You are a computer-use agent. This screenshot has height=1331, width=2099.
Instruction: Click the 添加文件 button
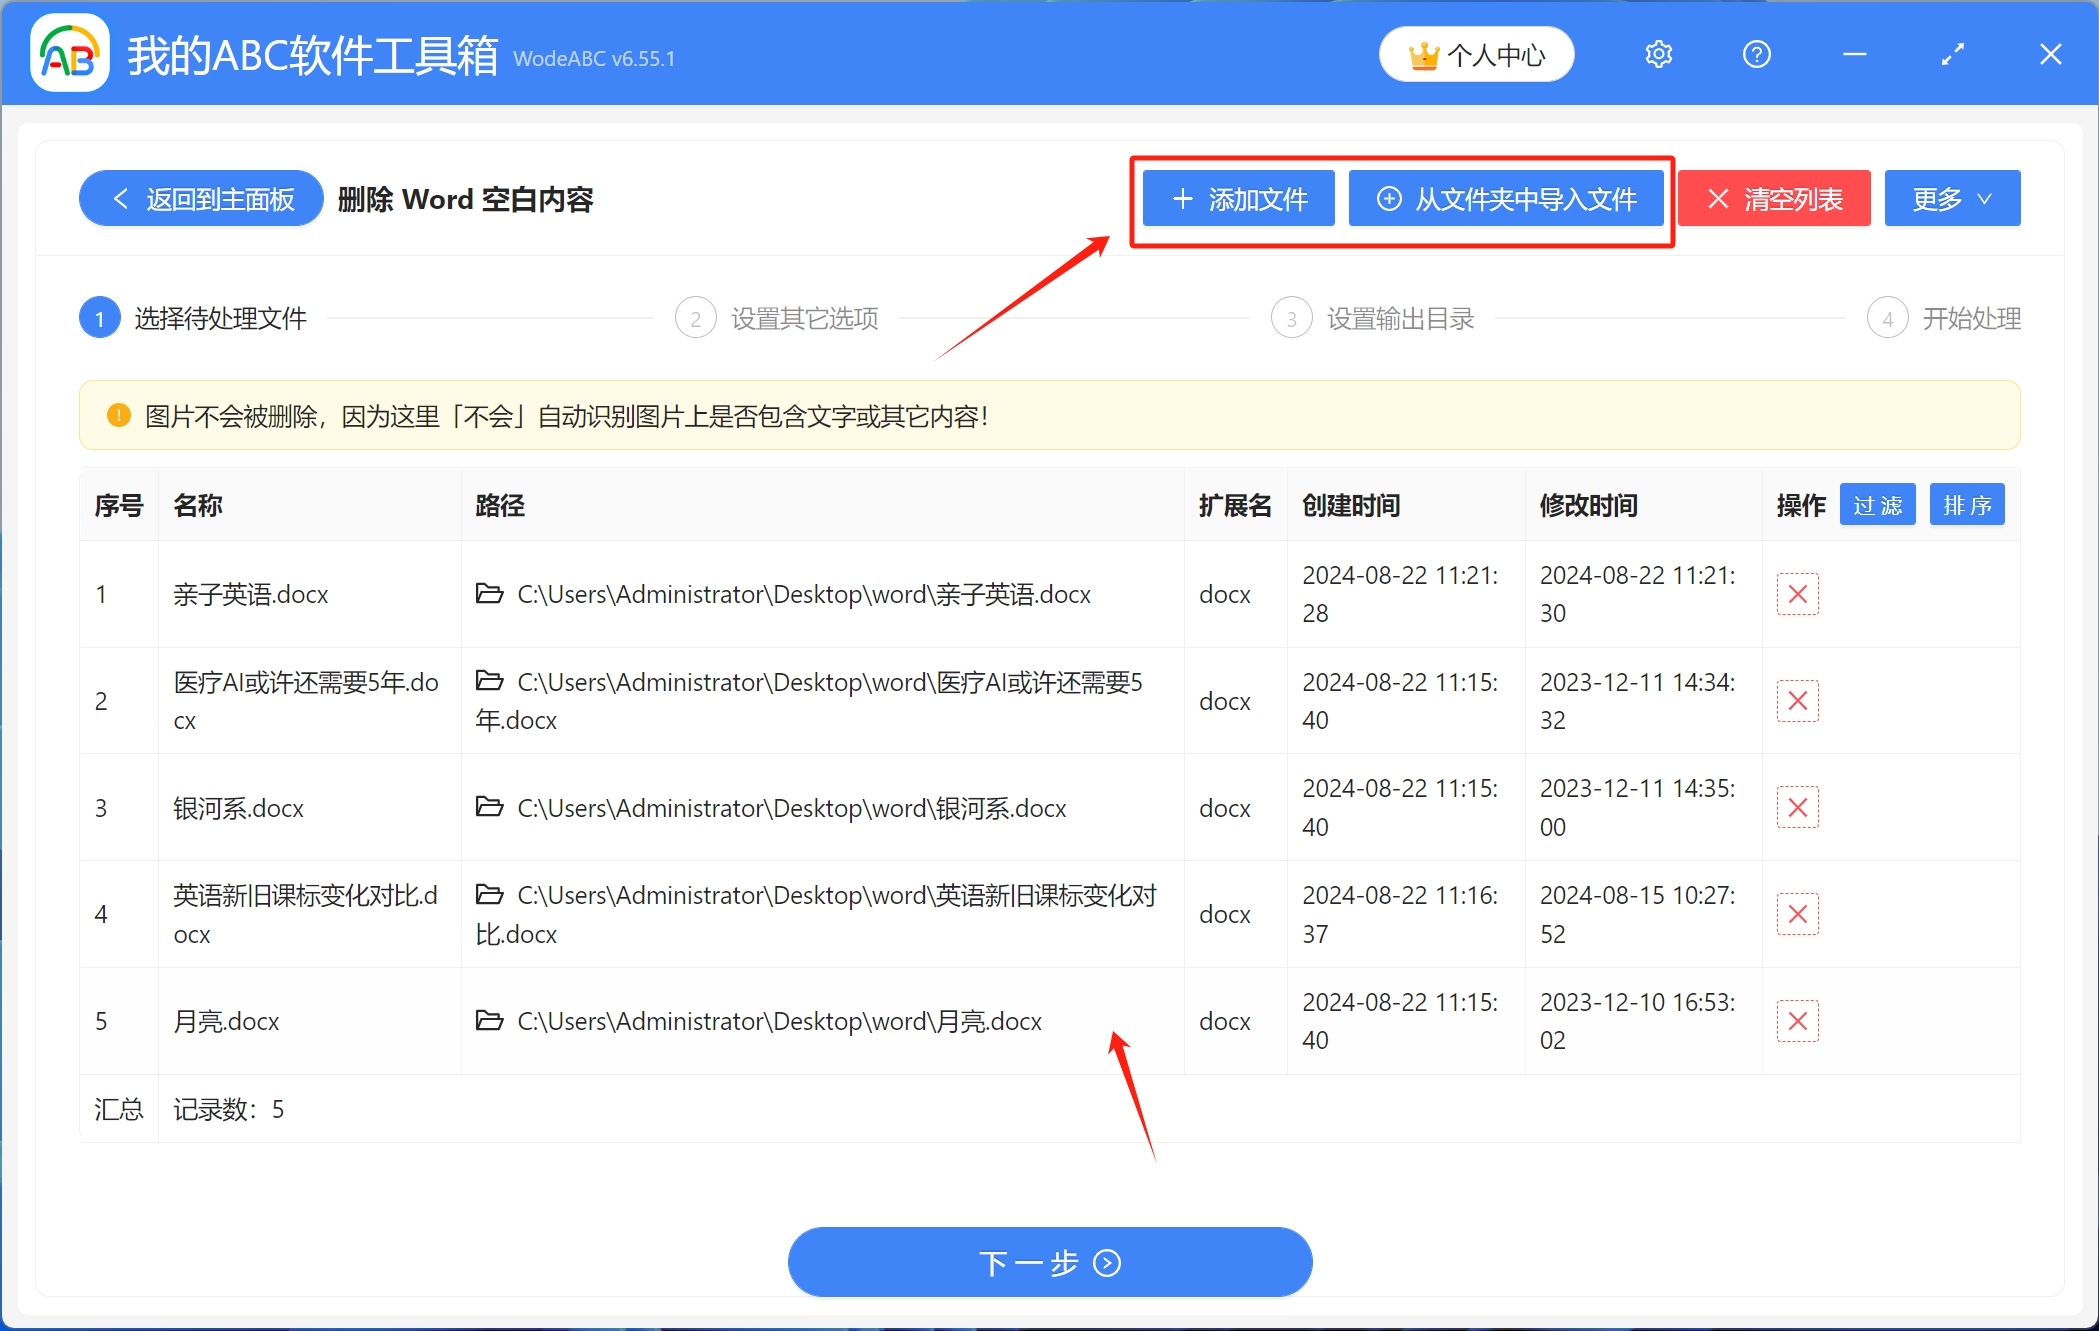click(x=1238, y=199)
